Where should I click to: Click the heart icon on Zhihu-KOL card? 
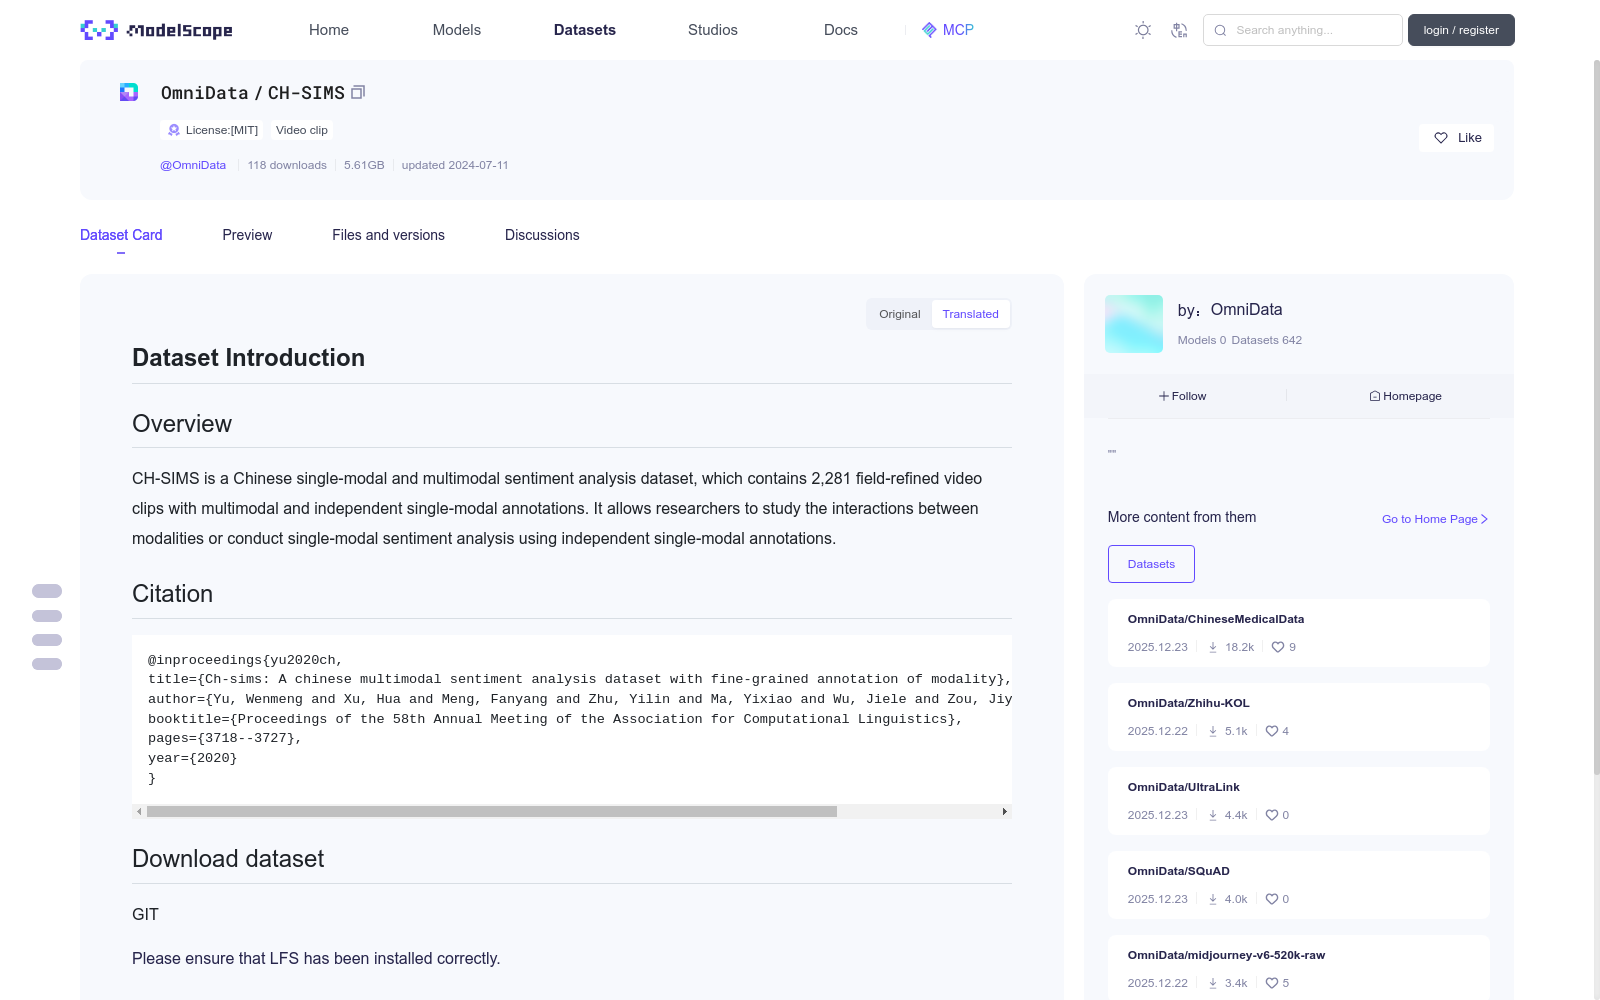coord(1272,731)
